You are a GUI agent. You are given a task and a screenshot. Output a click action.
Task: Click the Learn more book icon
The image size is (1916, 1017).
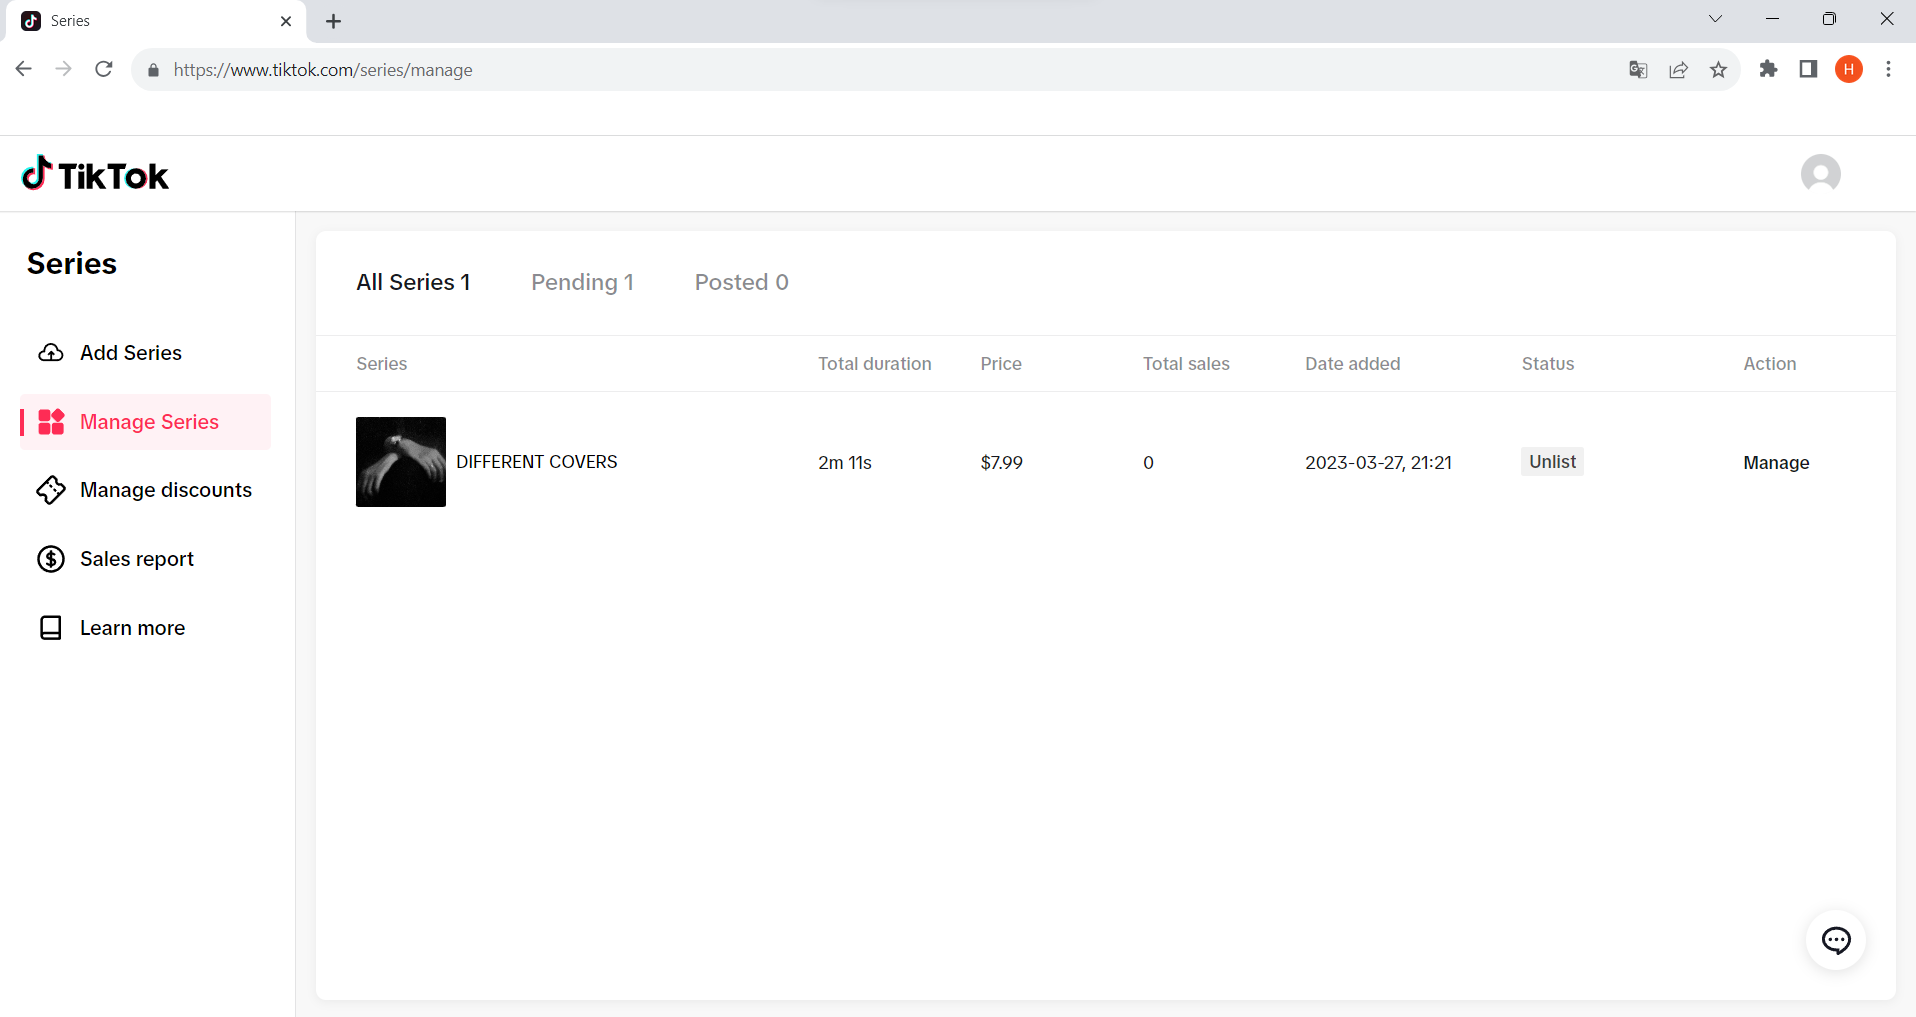(51, 628)
